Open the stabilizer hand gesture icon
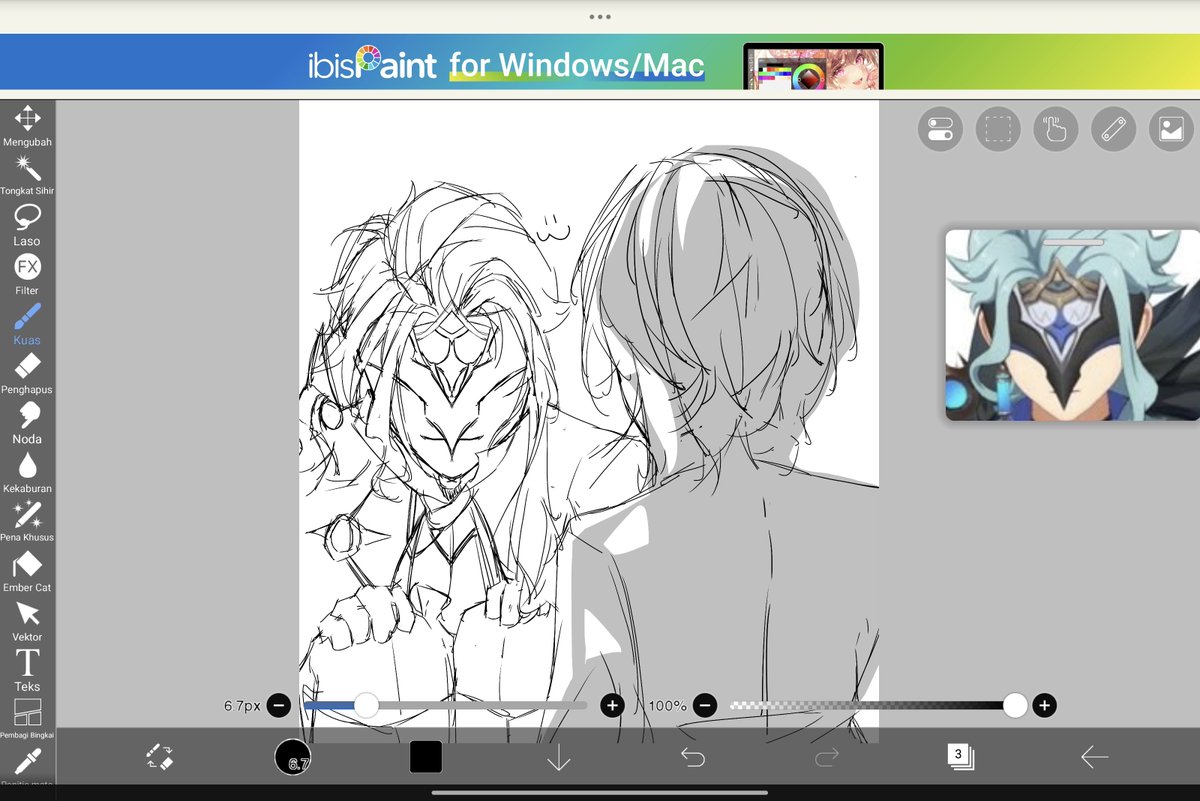This screenshot has width=1200, height=801. [1056, 129]
